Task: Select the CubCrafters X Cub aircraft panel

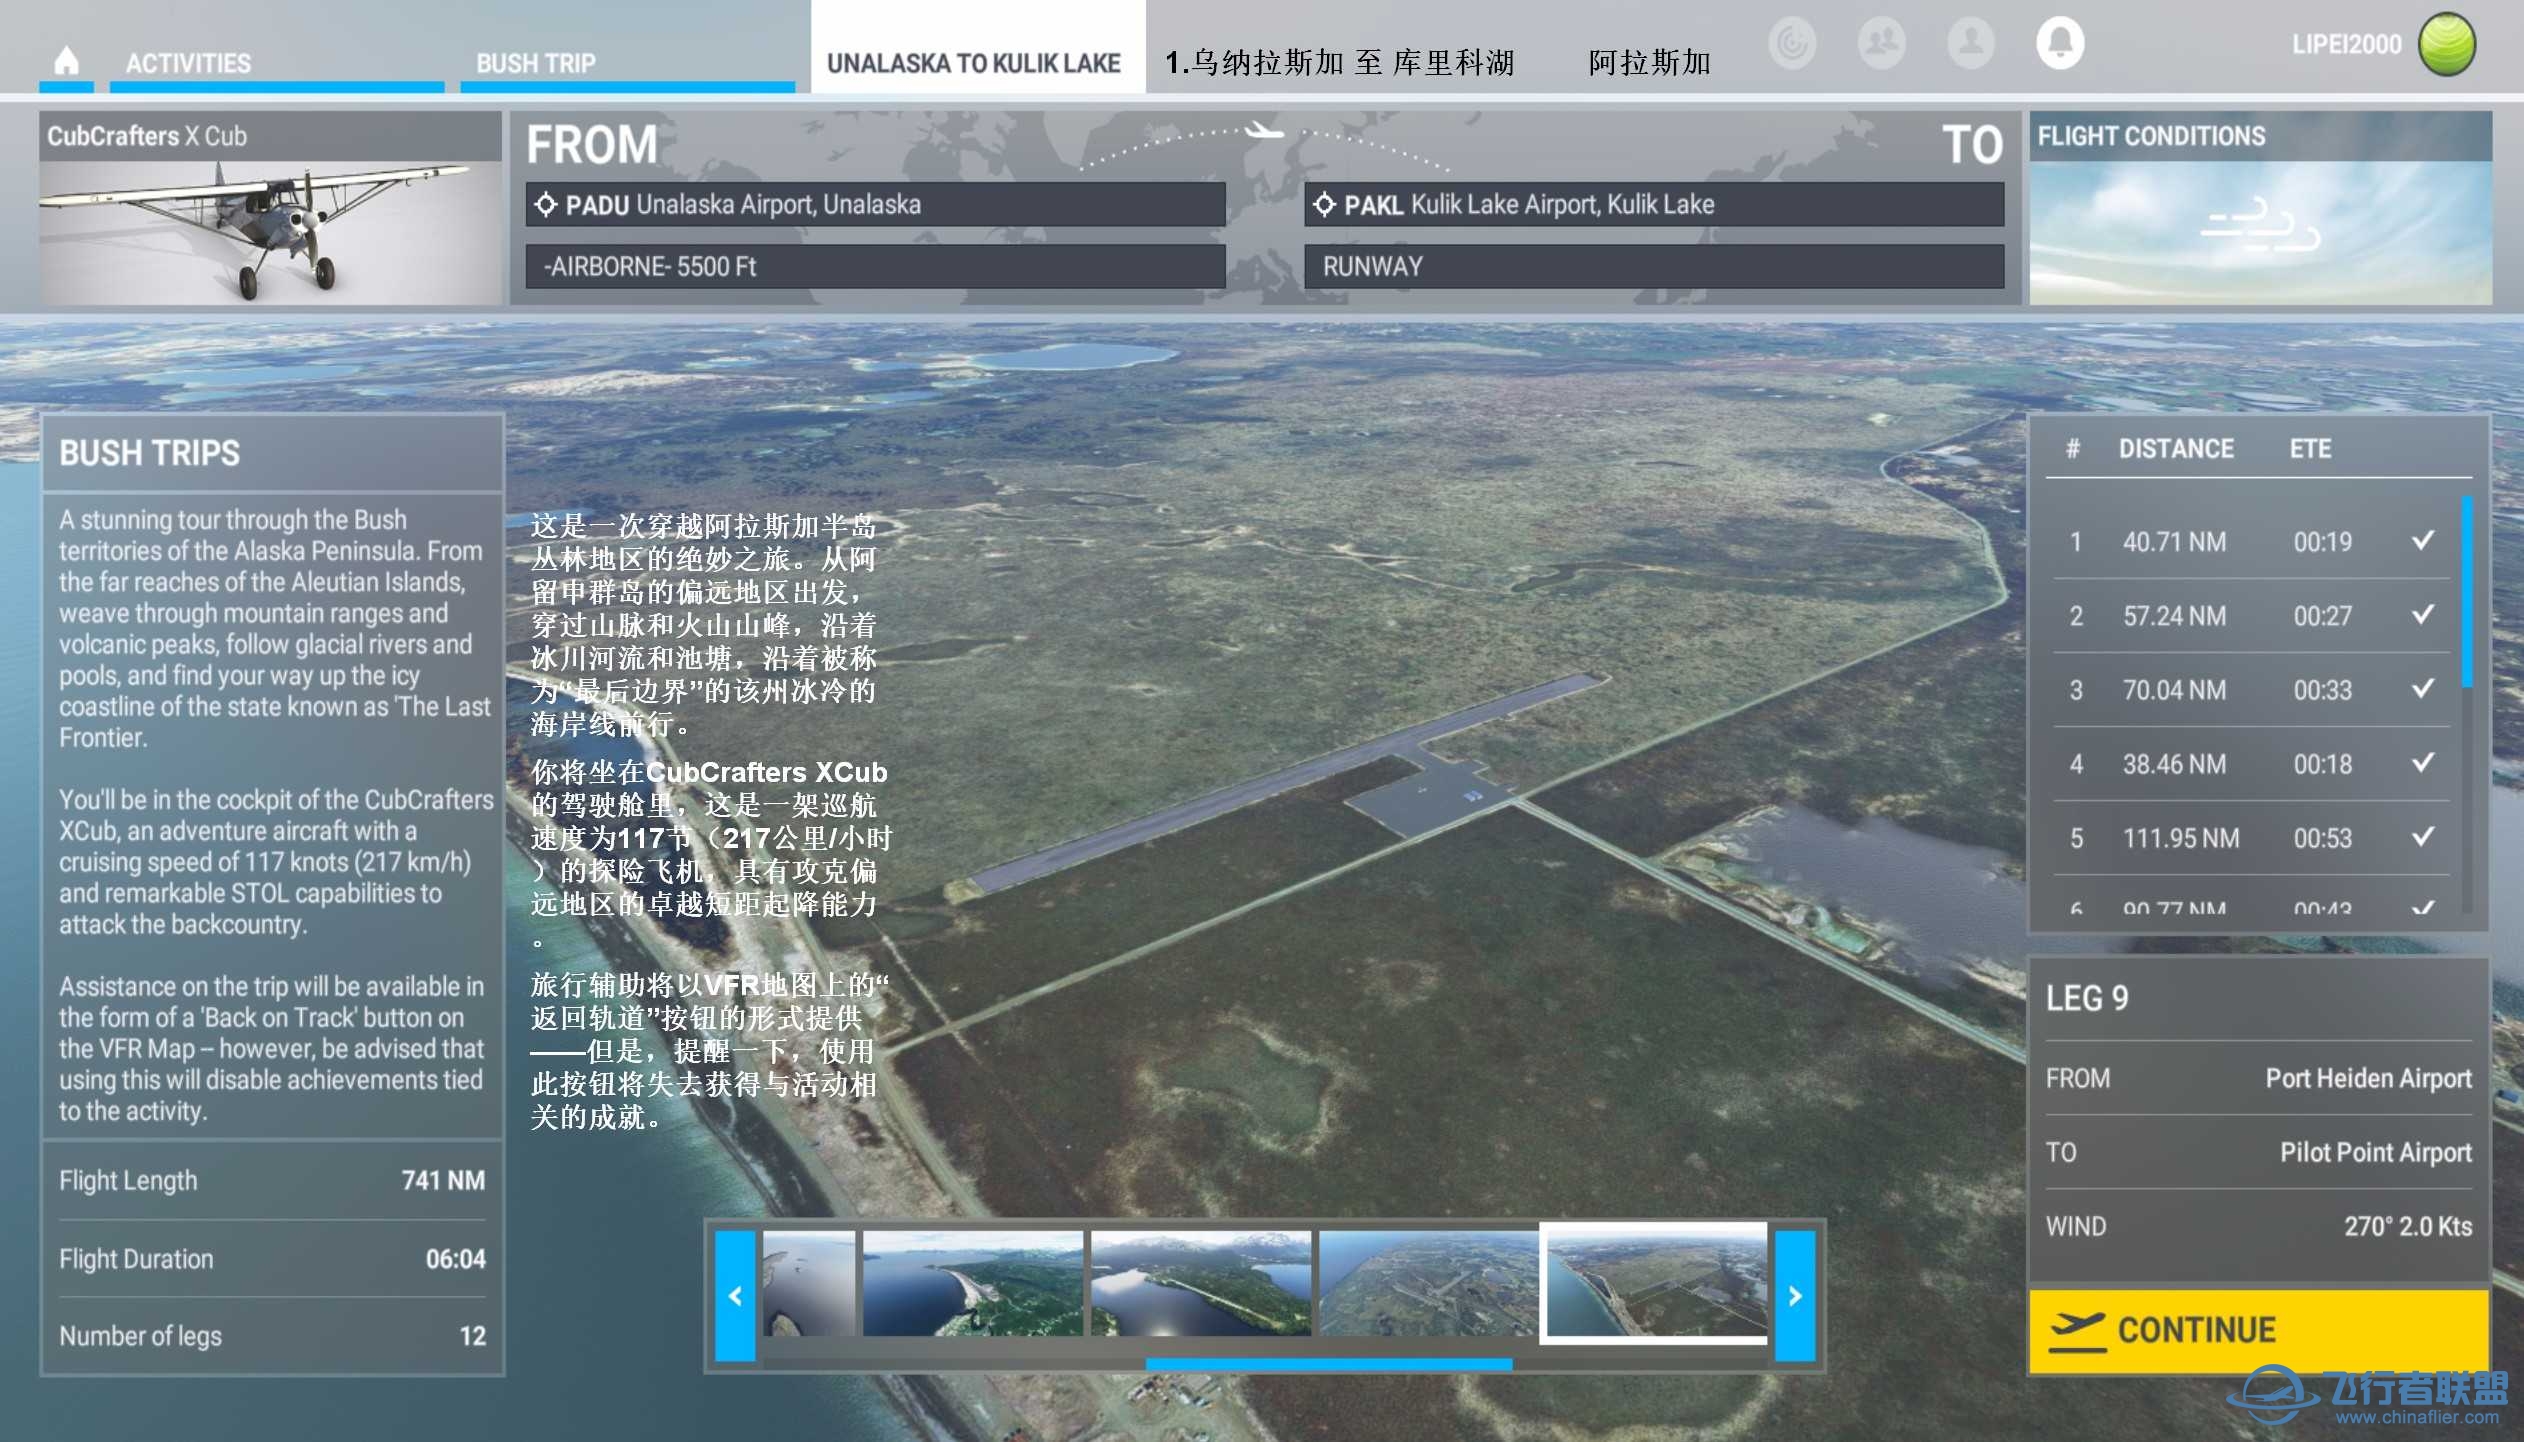Action: (270, 208)
